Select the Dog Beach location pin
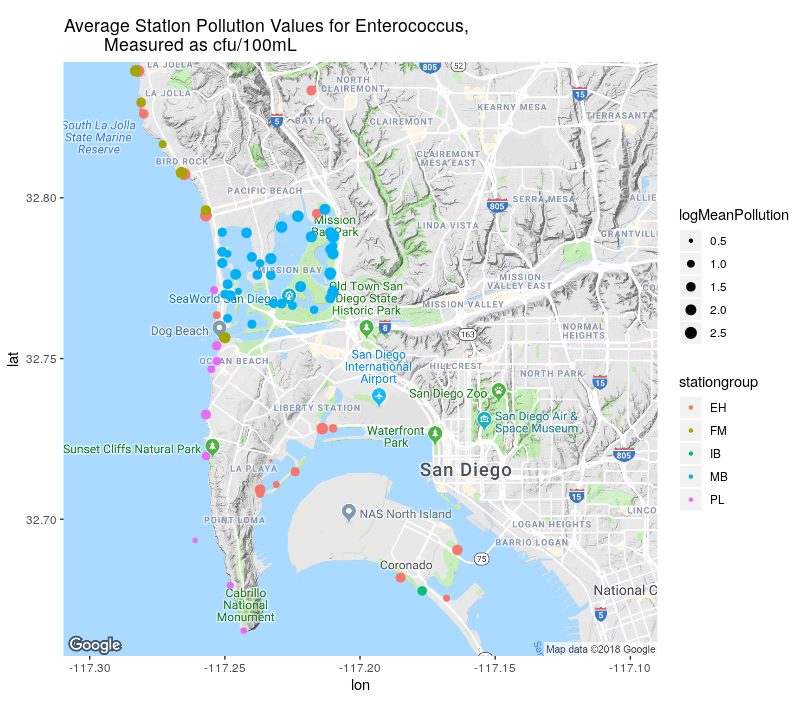Viewport: 804px width, 713px height. [x=219, y=328]
